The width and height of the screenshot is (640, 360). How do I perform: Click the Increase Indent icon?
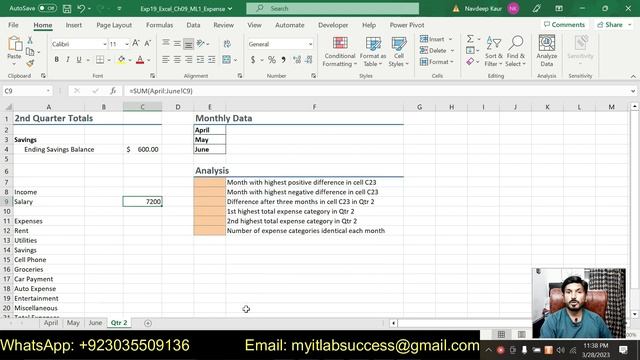pyautogui.click(x=211, y=60)
